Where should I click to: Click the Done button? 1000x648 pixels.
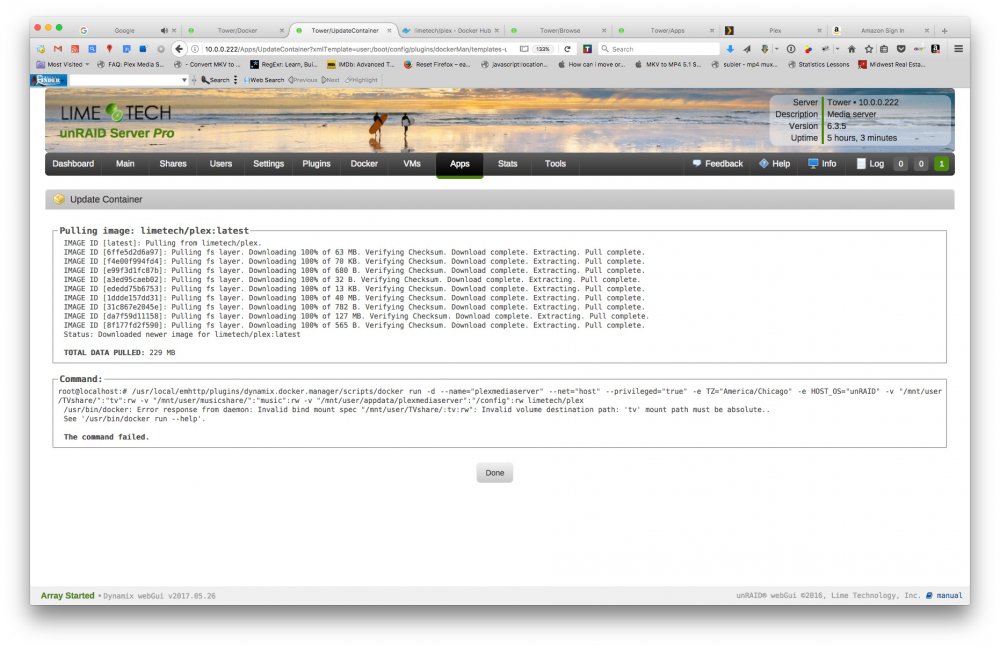494,473
